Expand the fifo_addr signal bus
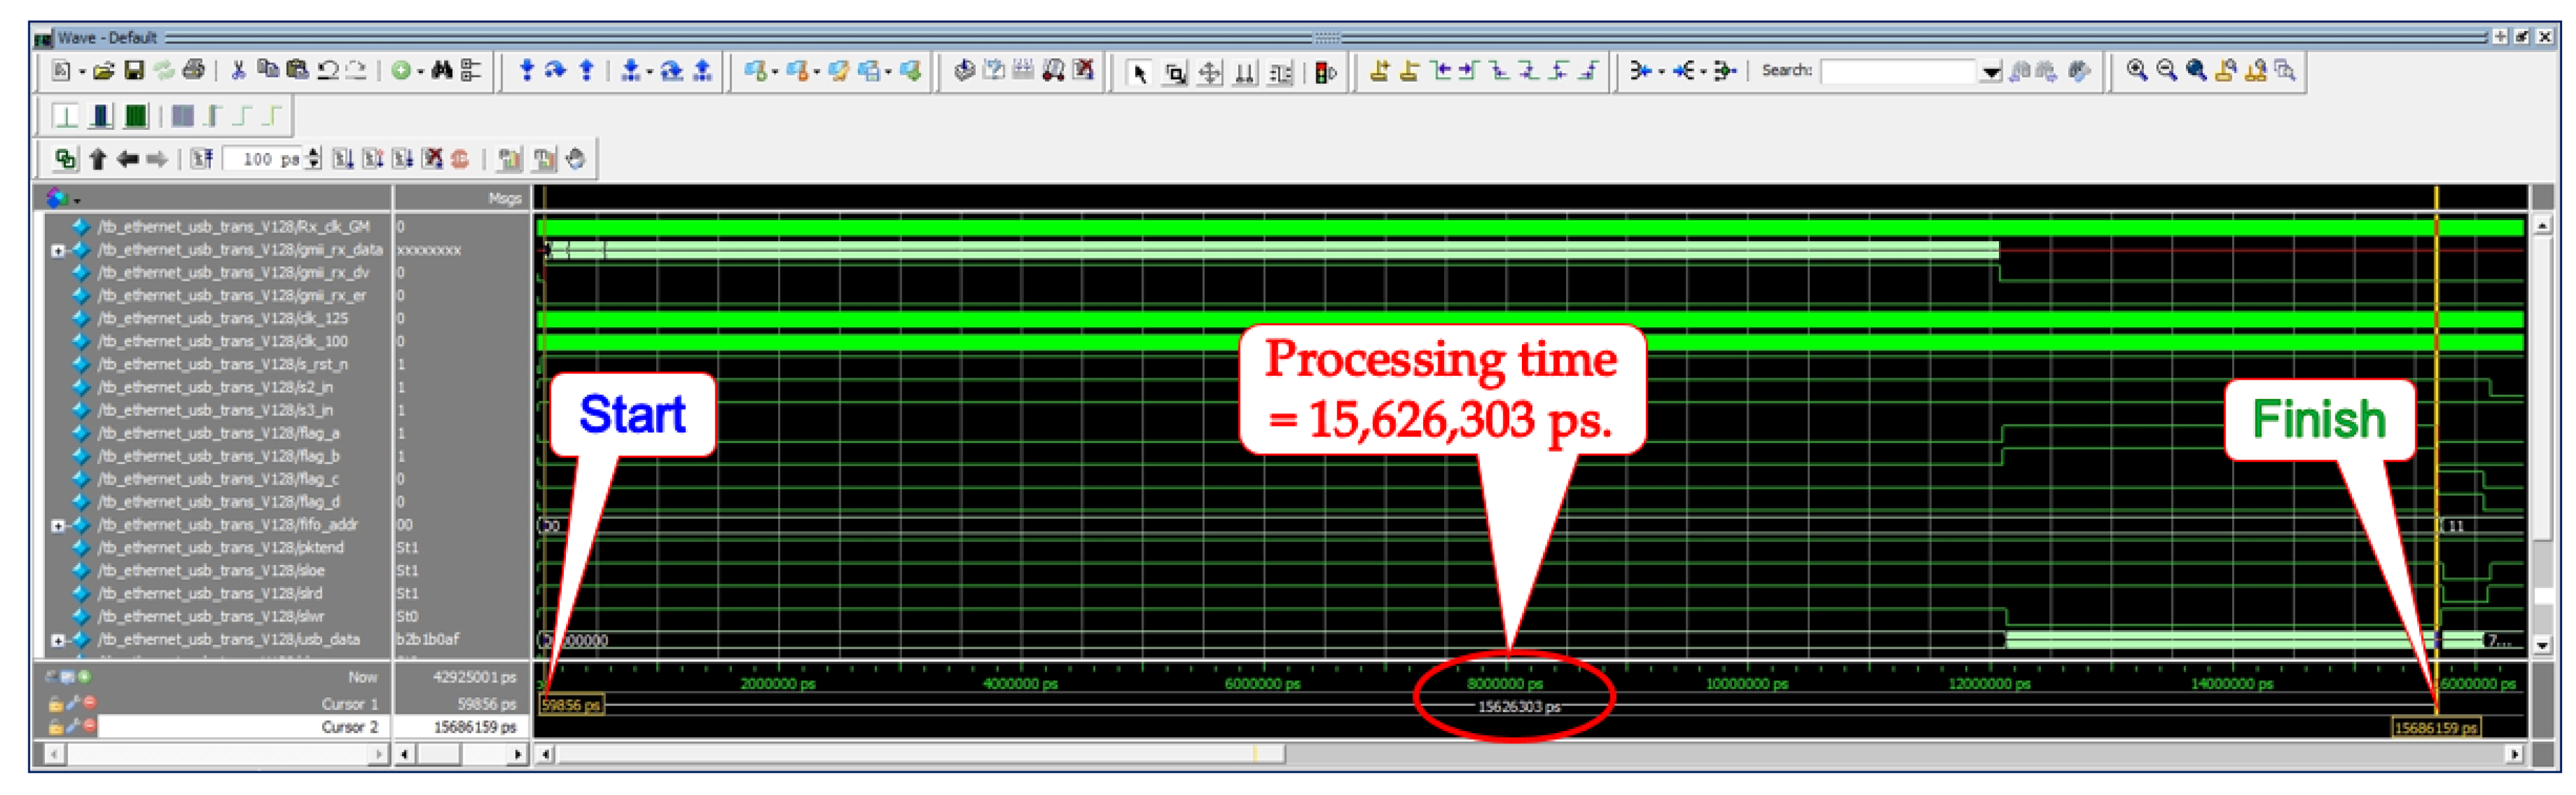 (58, 525)
